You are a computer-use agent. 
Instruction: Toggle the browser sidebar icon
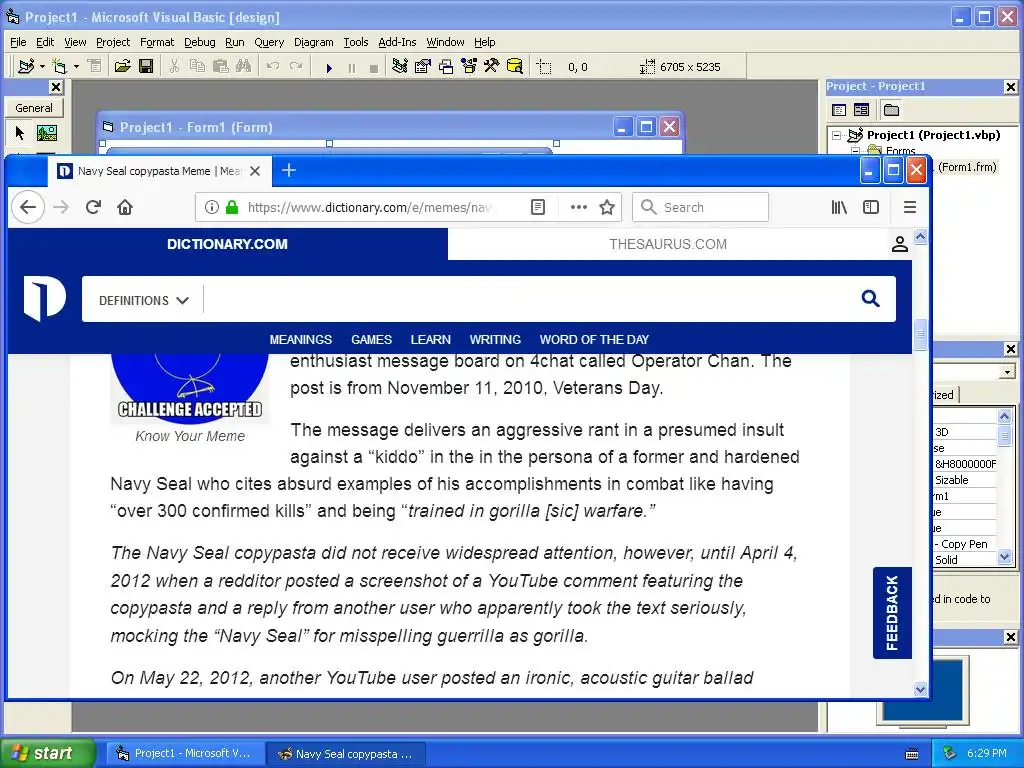pyautogui.click(x=871, y=208)
